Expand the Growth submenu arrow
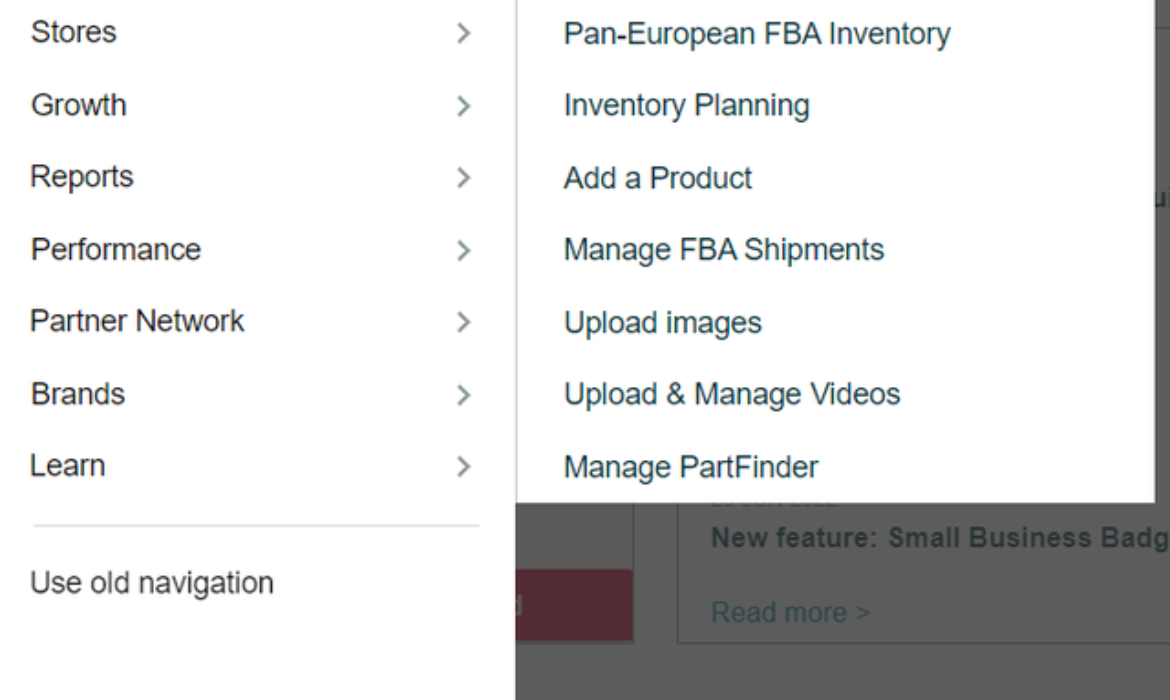1170x700 pixels. [x=462, y=106]
